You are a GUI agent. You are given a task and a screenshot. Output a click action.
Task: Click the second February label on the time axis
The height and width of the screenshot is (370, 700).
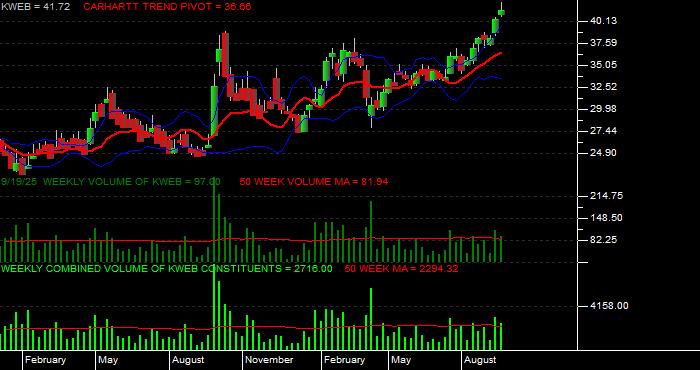coord(344,360)
